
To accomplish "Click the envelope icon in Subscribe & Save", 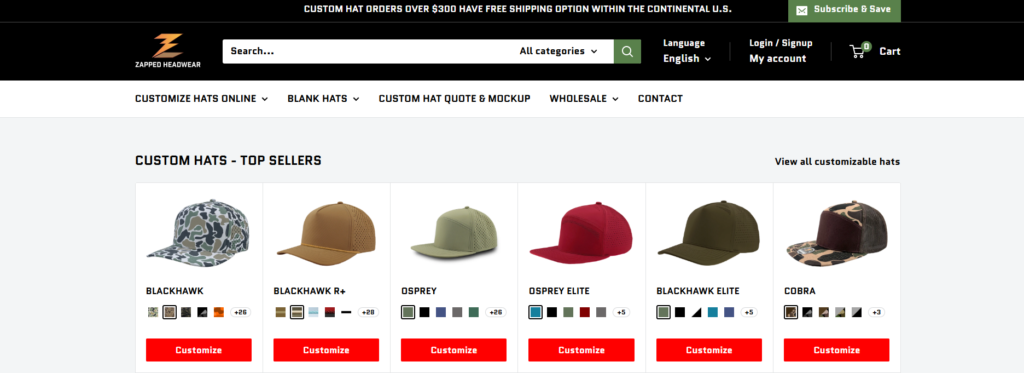I will pos(801,10).
